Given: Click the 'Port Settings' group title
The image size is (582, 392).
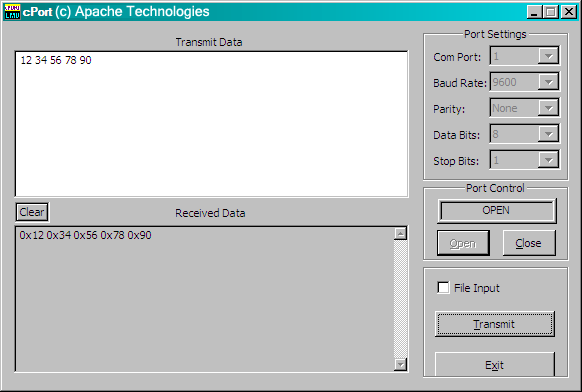Looking at the screenshot, I should (495, 34).
